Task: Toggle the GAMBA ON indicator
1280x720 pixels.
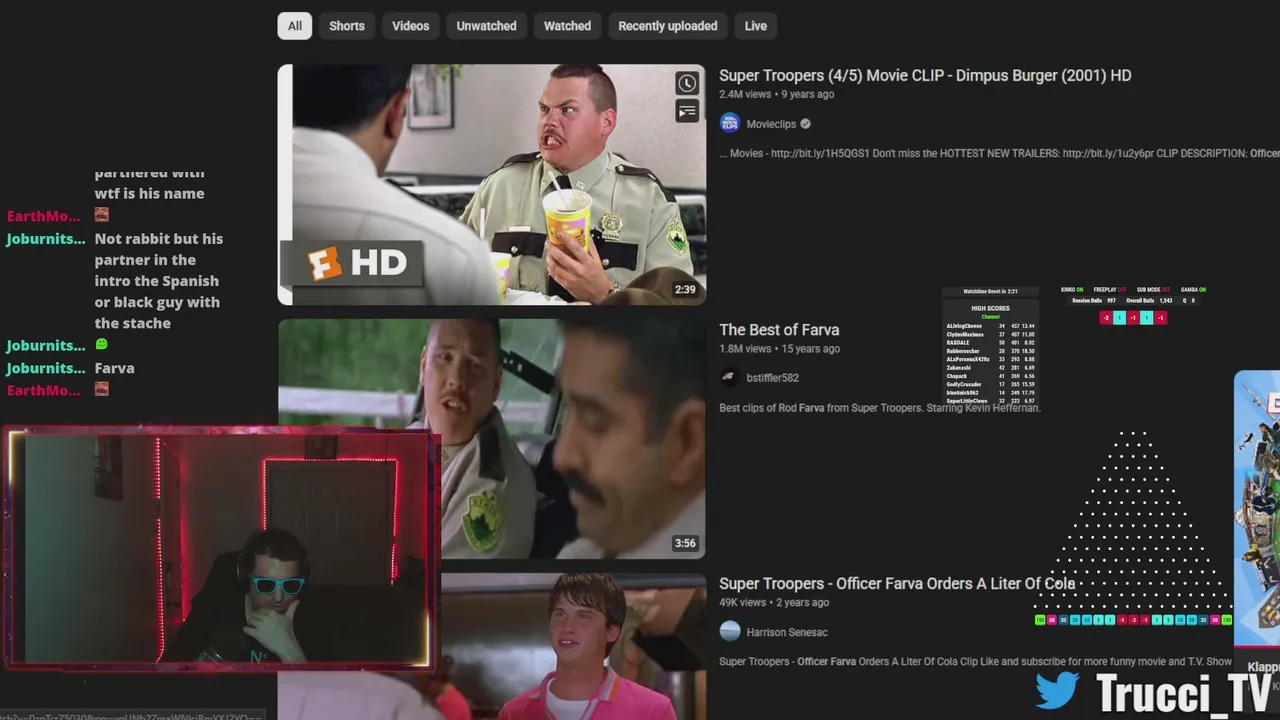Action: (1193, 290)
